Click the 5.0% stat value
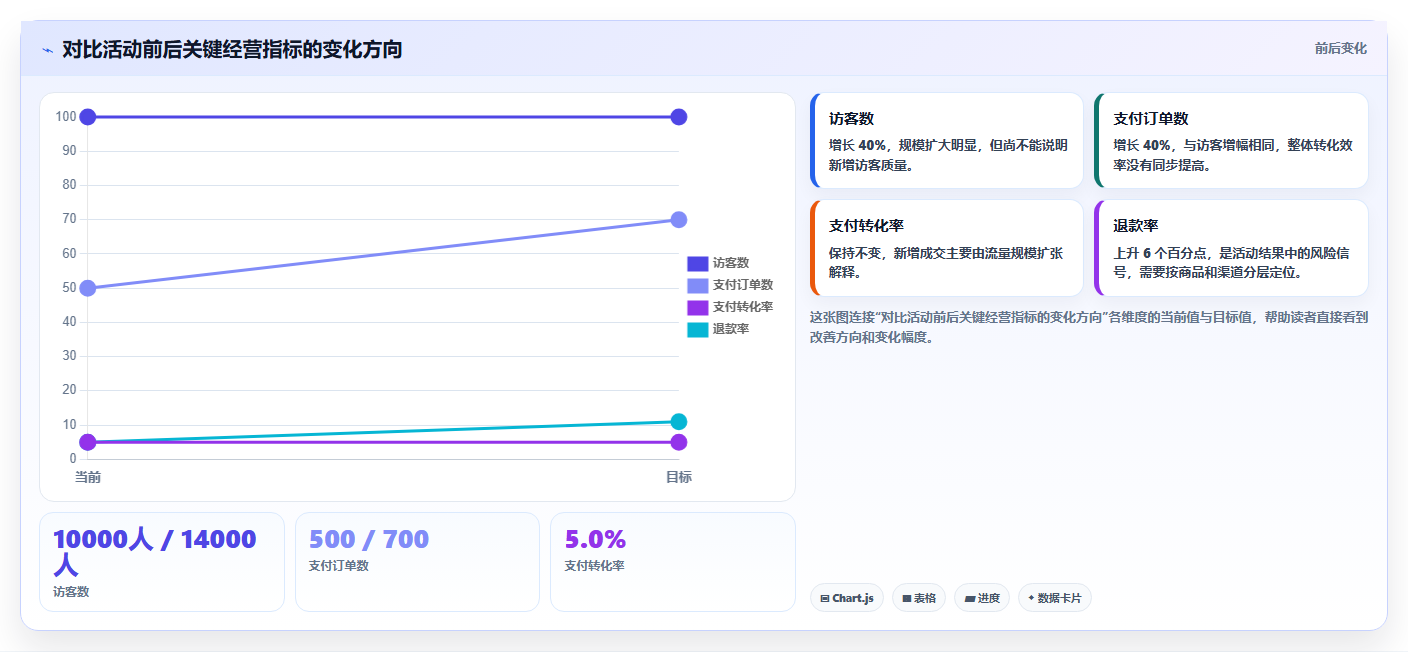1408x652 pixels. pos(595,540)
